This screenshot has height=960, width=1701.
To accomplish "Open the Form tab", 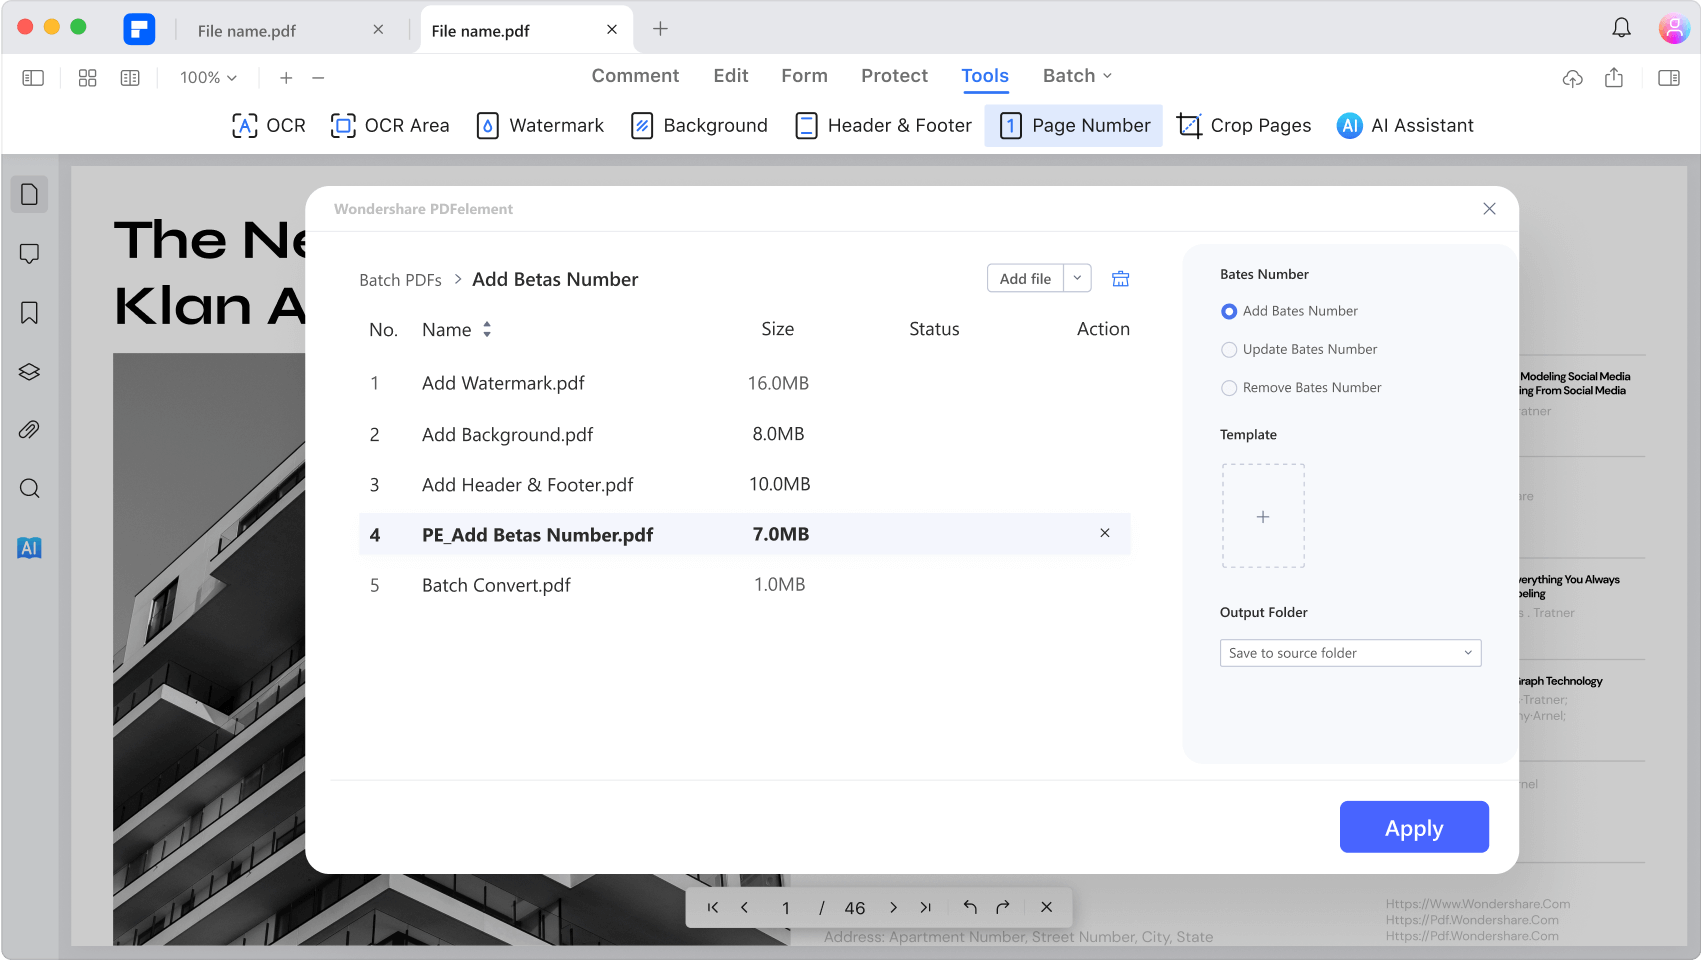I will 805,76.
